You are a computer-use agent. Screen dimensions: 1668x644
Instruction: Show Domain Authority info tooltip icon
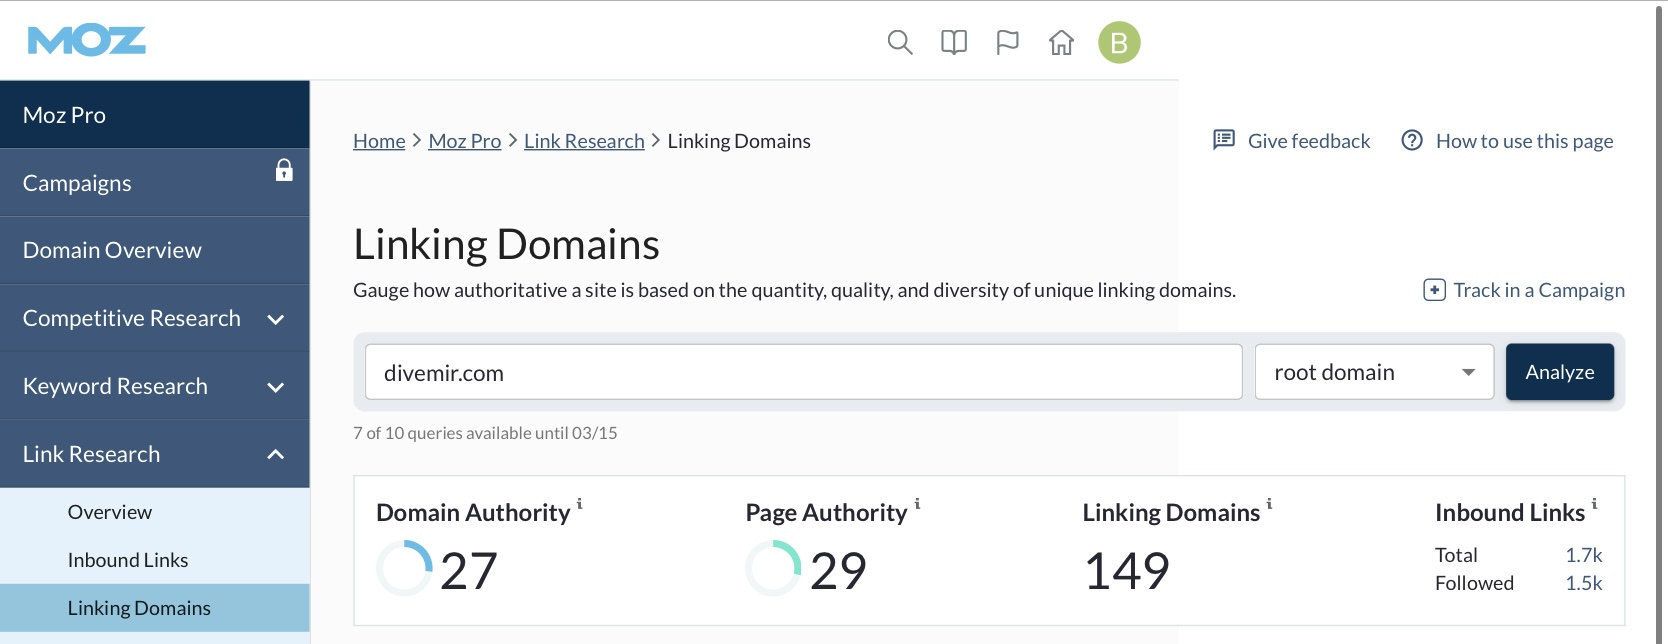click(580, 504)
